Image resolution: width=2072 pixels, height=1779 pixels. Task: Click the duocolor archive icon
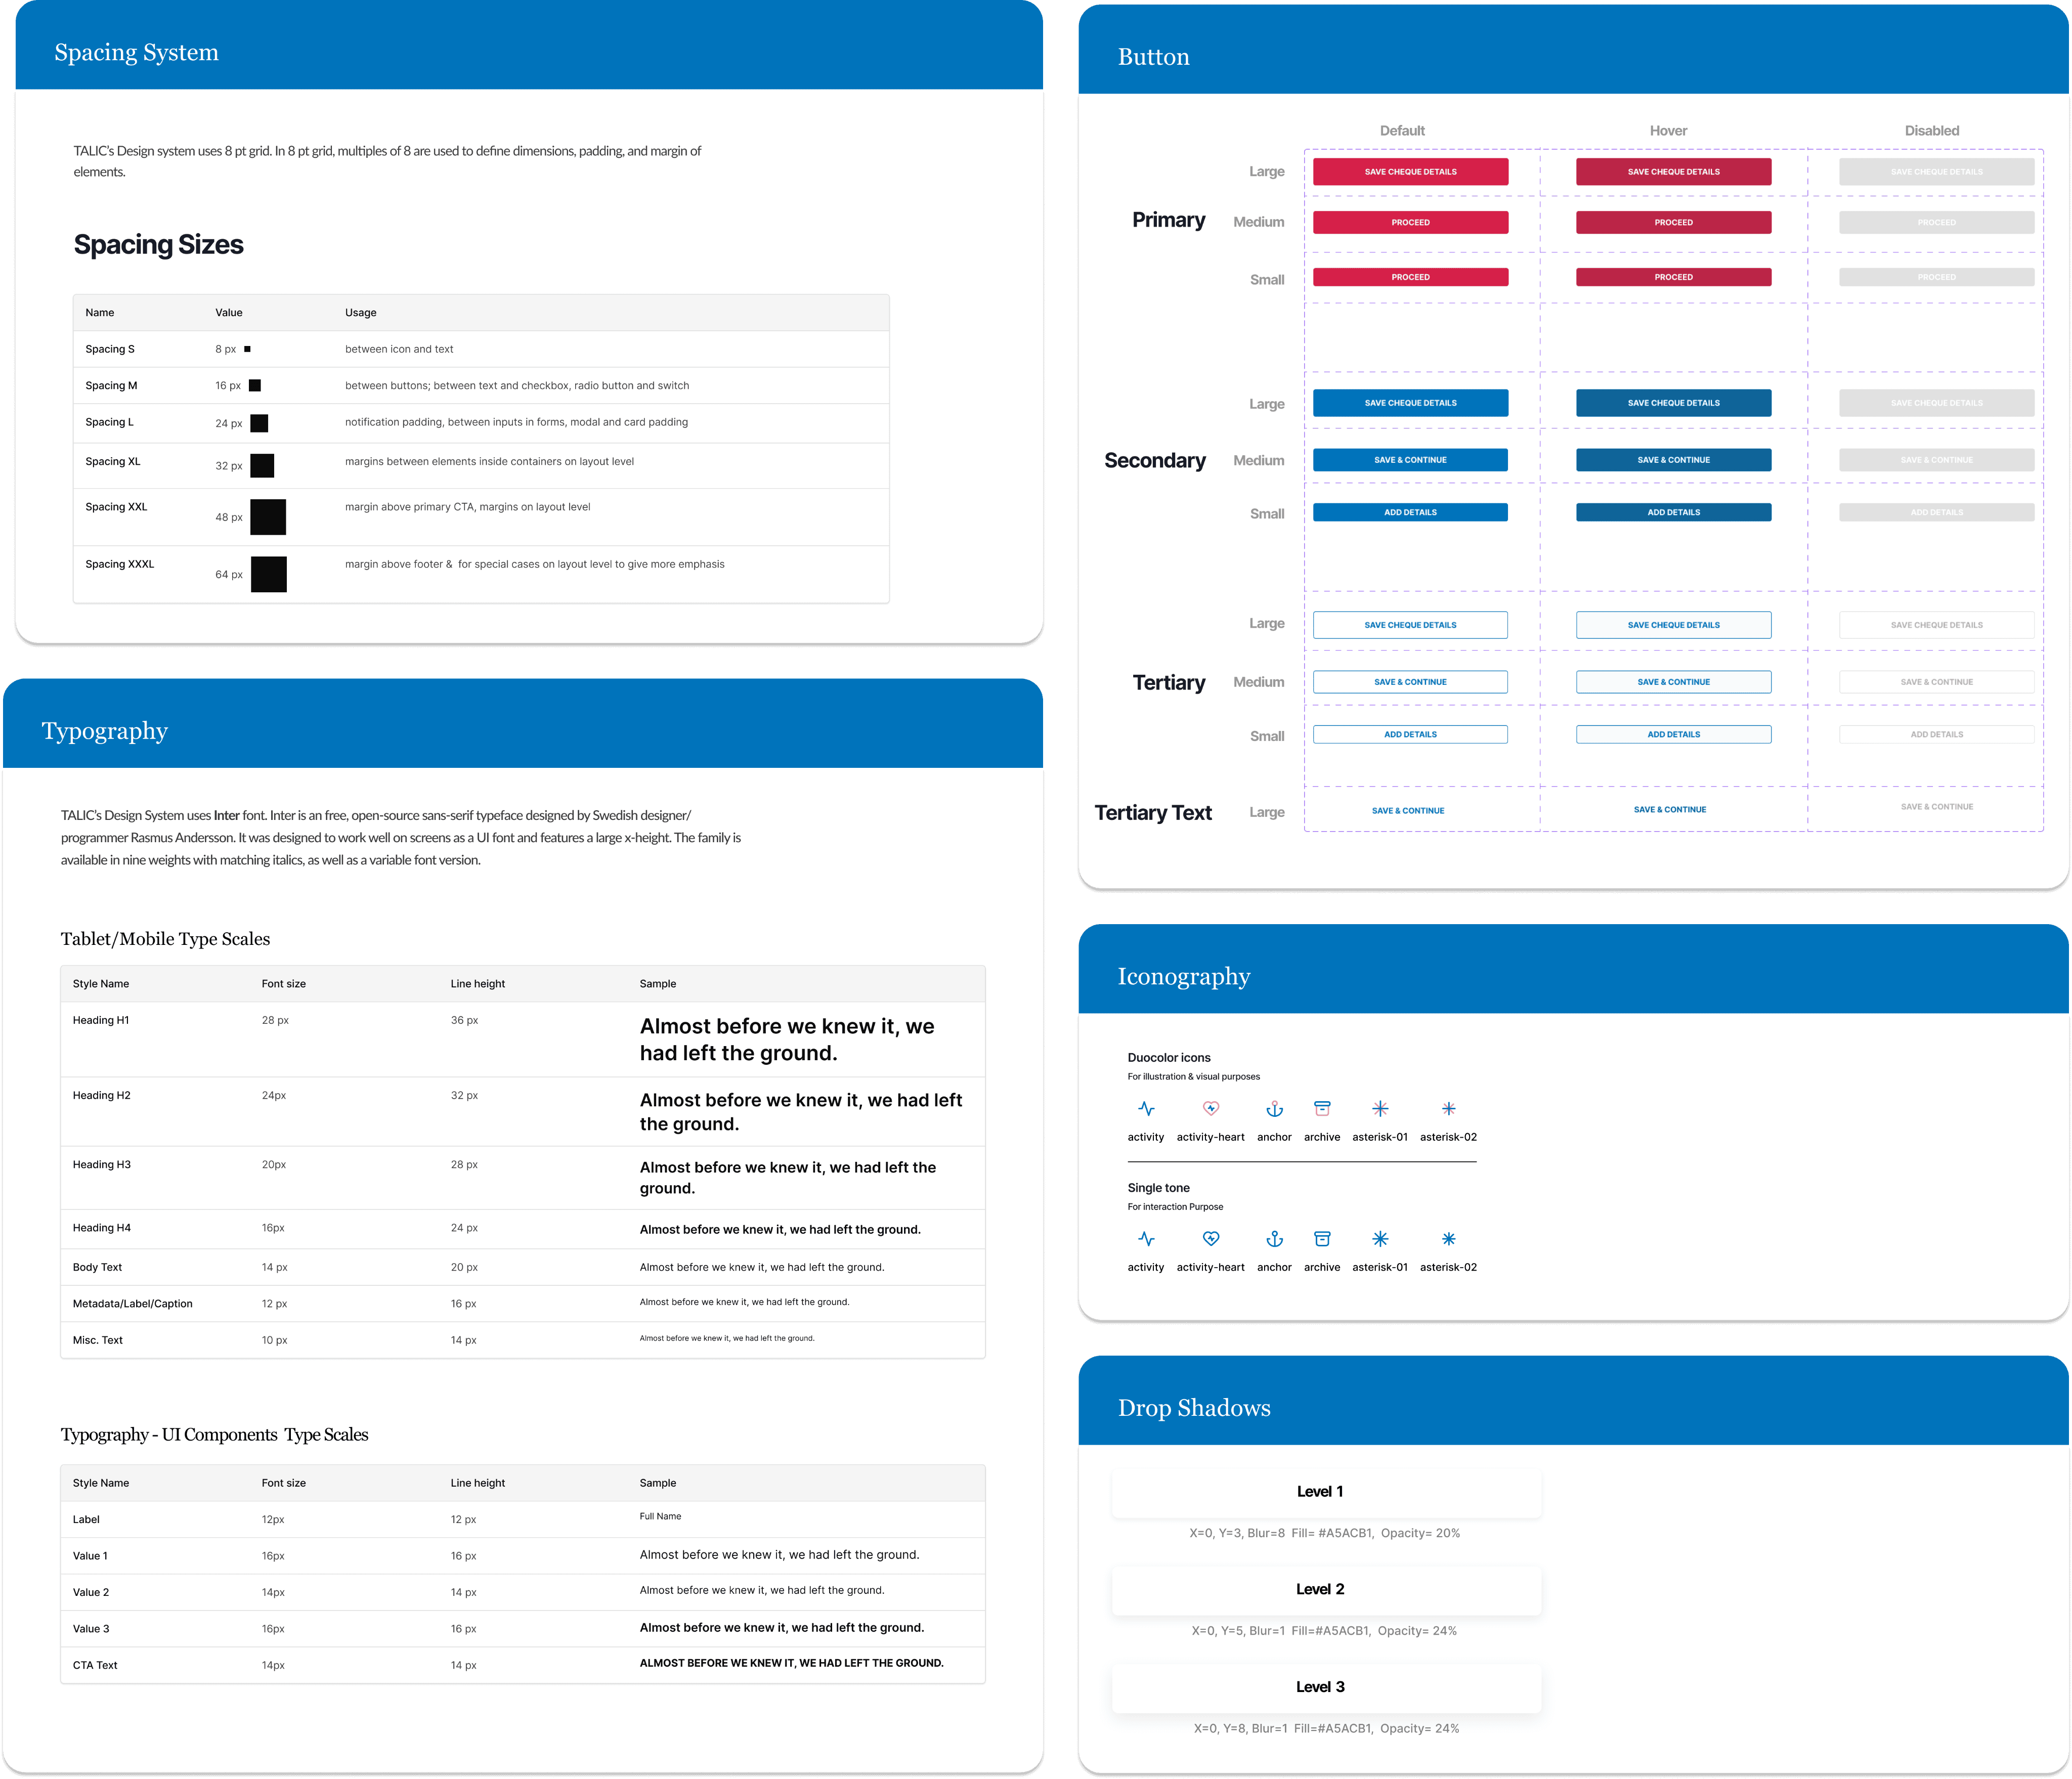tap(1321, 1108)
